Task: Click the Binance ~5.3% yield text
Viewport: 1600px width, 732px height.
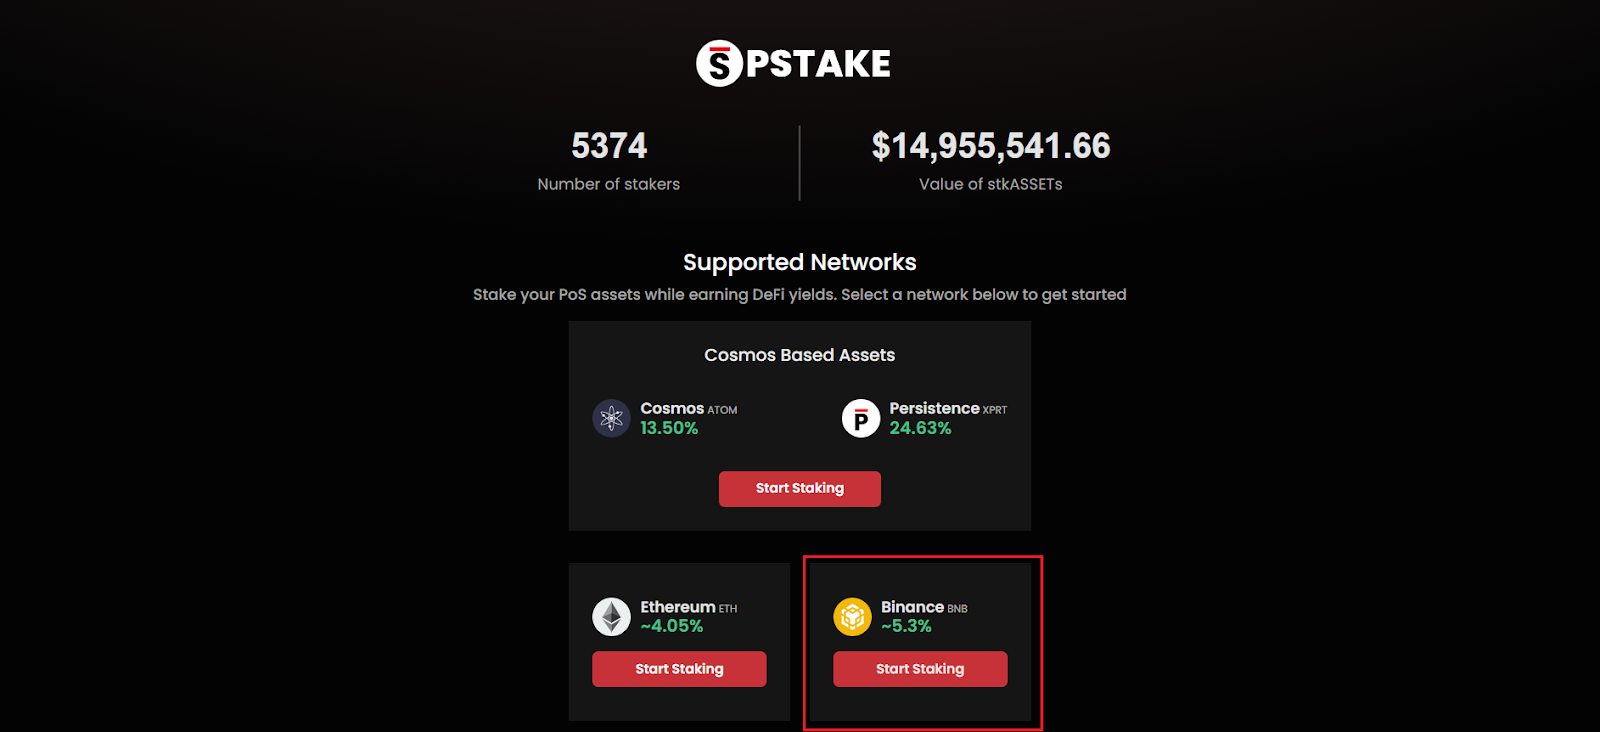Action: pos(906,626)
